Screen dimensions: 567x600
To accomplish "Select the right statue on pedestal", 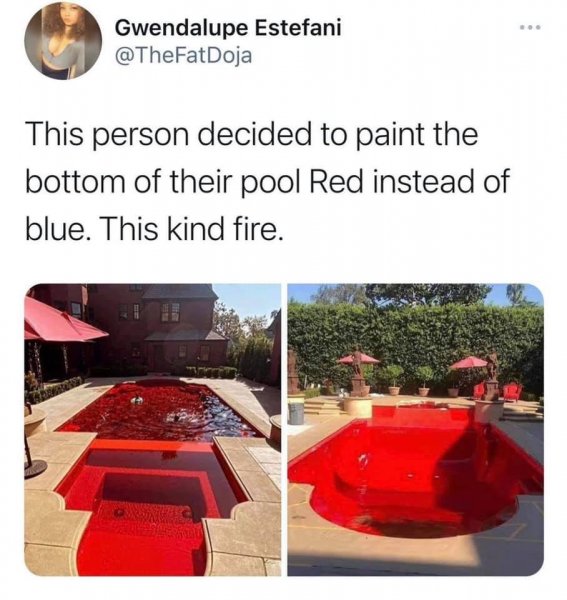I will [491, 377].
